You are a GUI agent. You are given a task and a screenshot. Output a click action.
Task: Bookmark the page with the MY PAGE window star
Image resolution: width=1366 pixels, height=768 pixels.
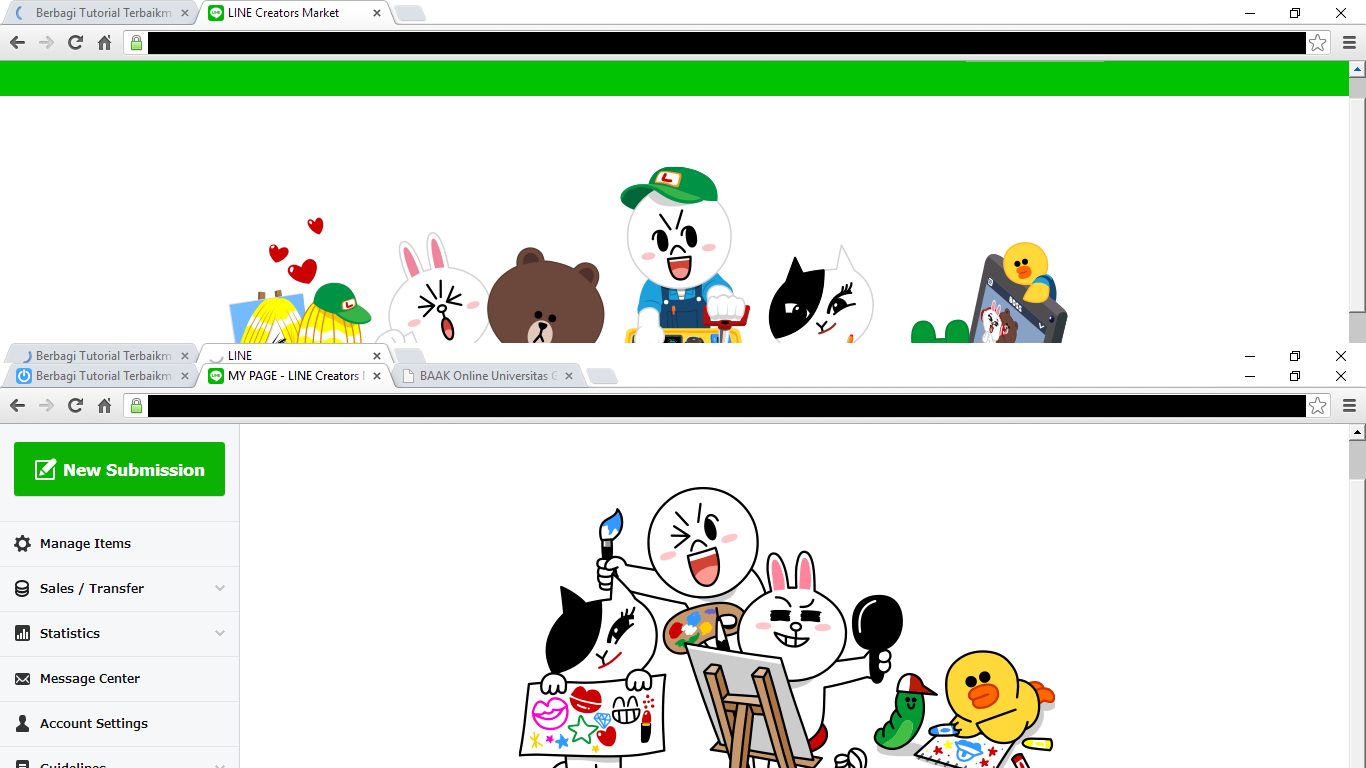[1318, 405]
